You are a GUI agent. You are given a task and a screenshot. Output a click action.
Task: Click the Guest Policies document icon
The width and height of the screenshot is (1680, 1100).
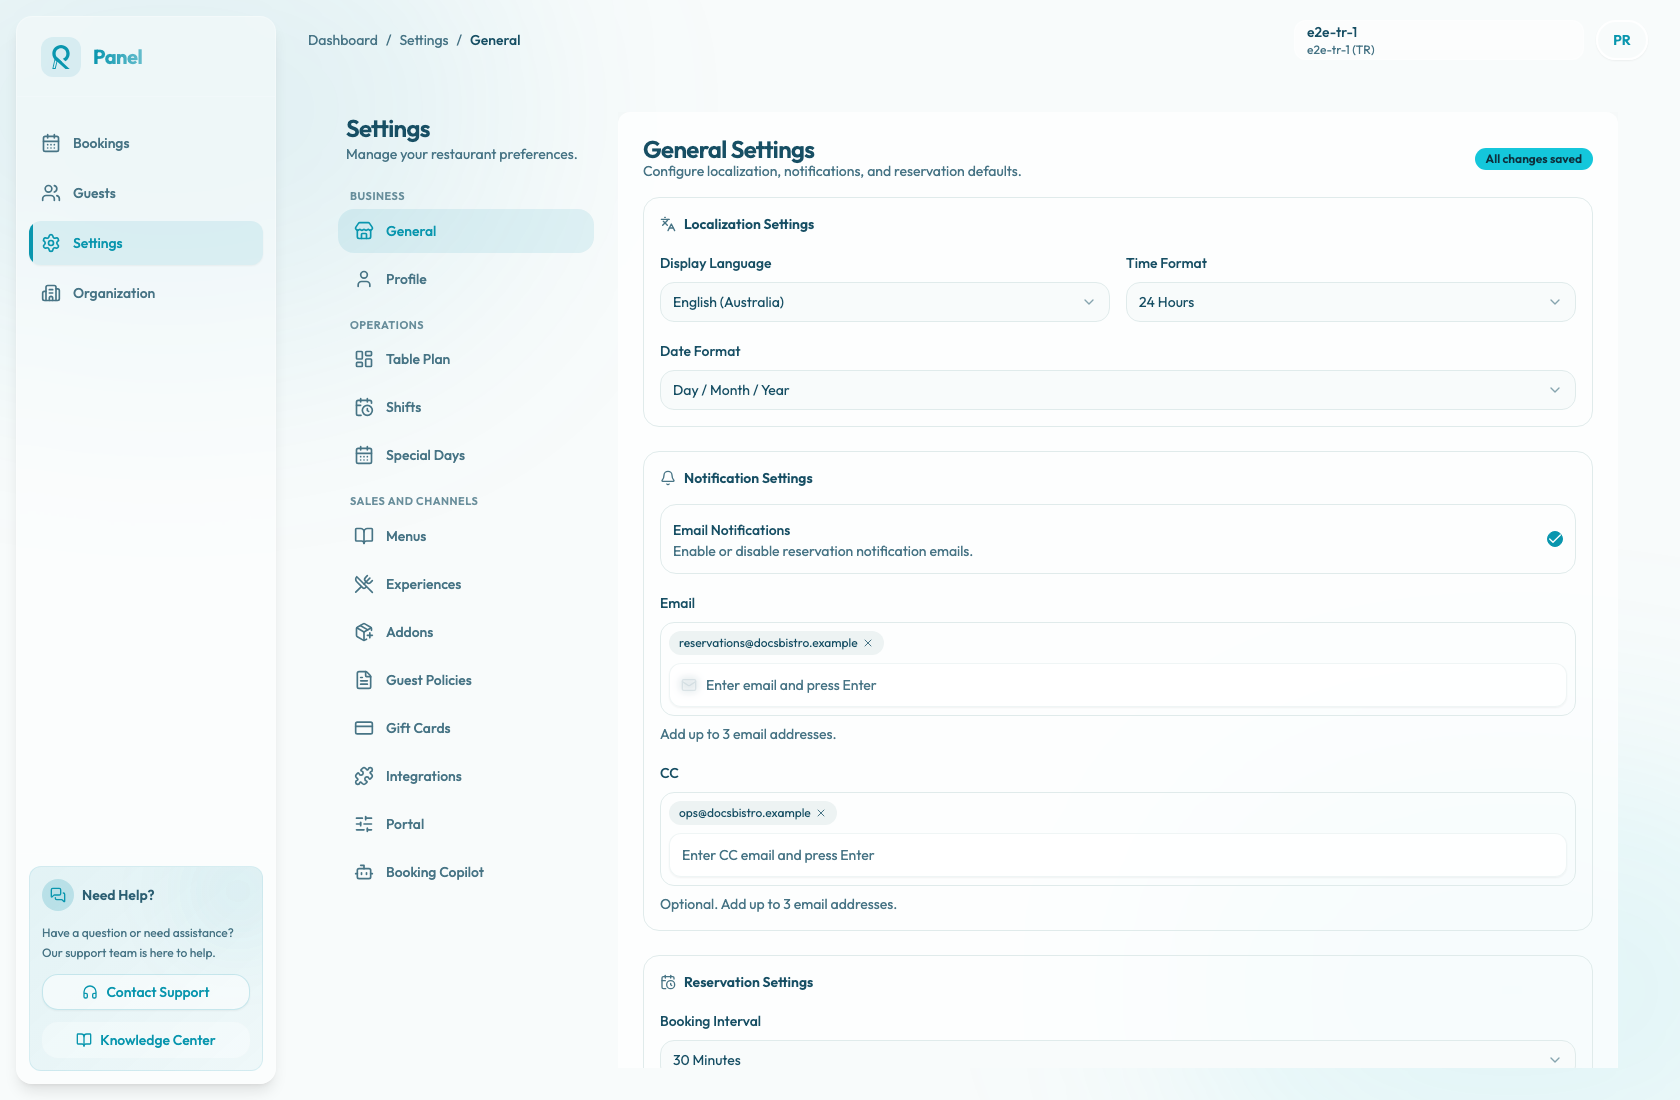point(364,680)
